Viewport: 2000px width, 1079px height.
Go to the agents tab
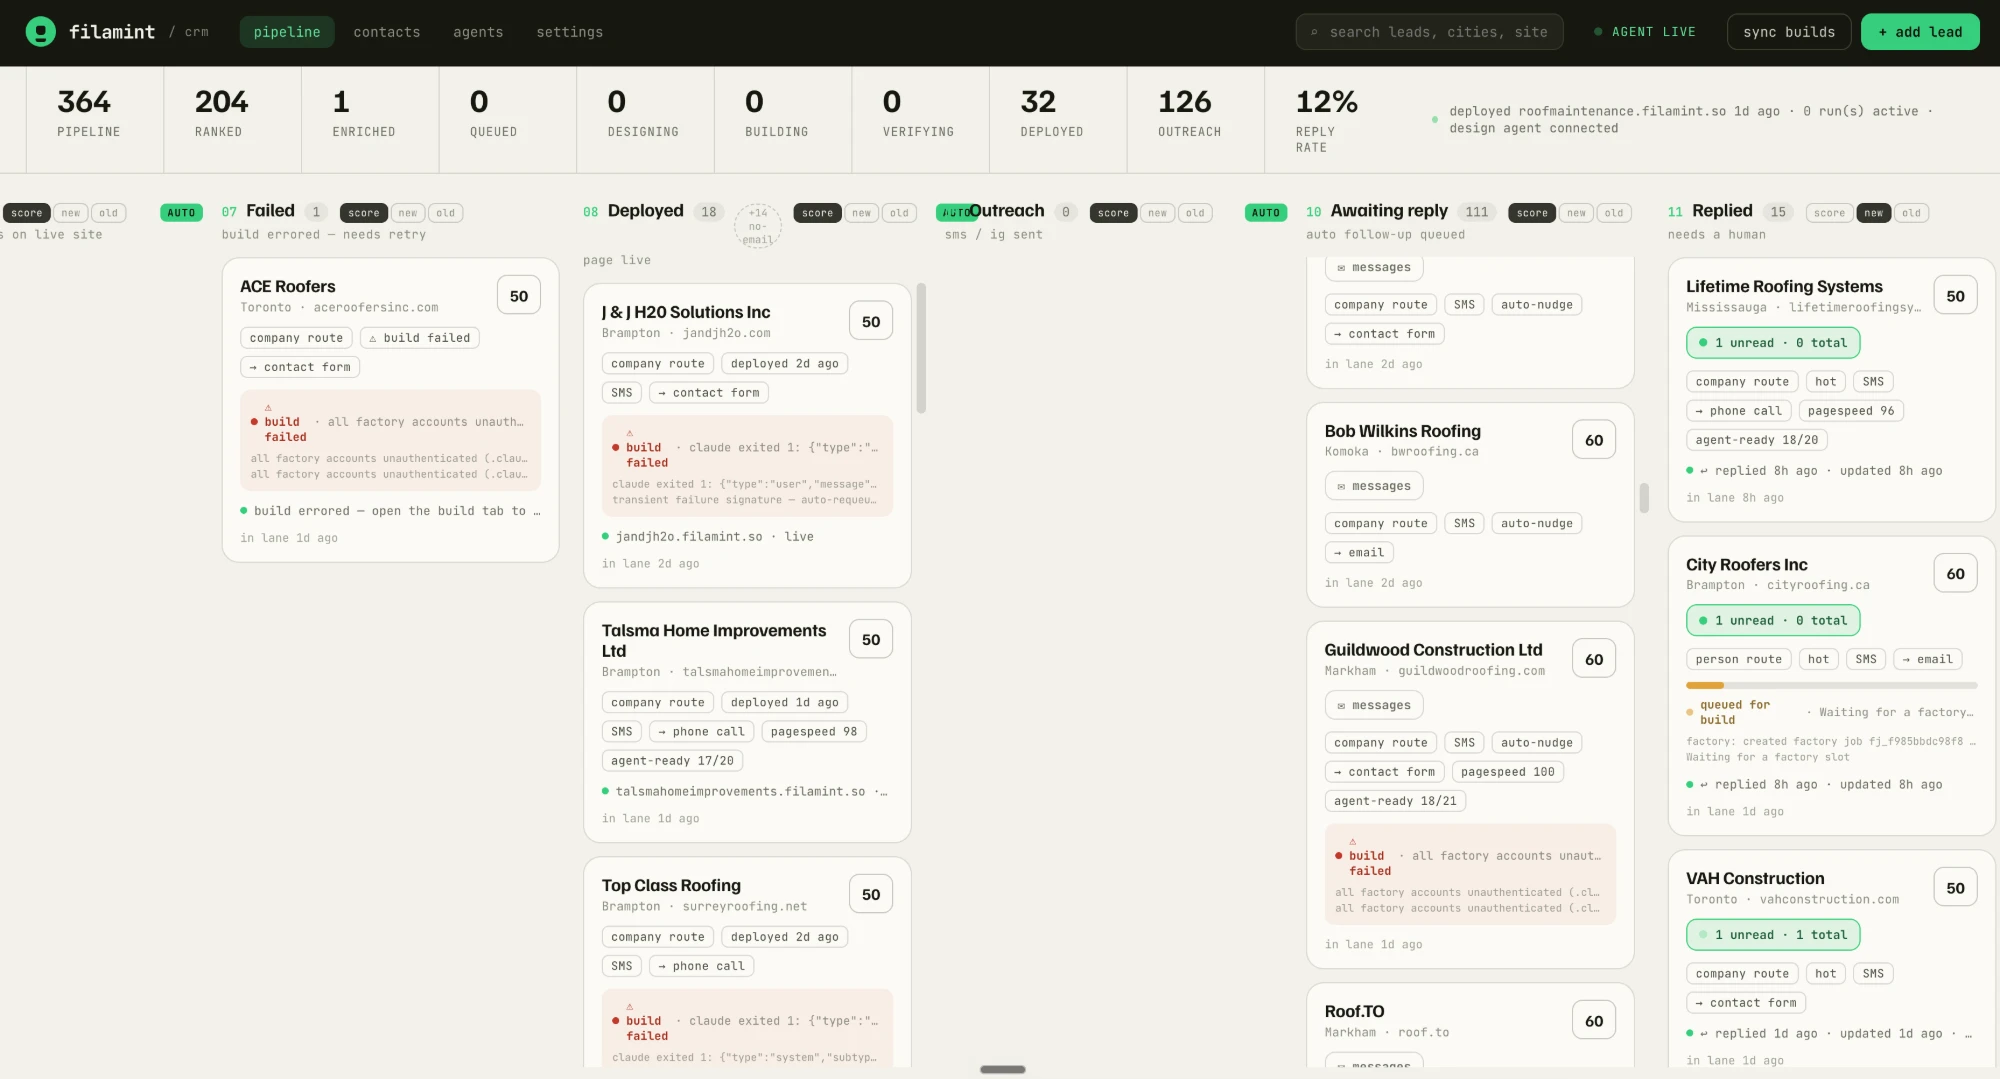[478, 32]
